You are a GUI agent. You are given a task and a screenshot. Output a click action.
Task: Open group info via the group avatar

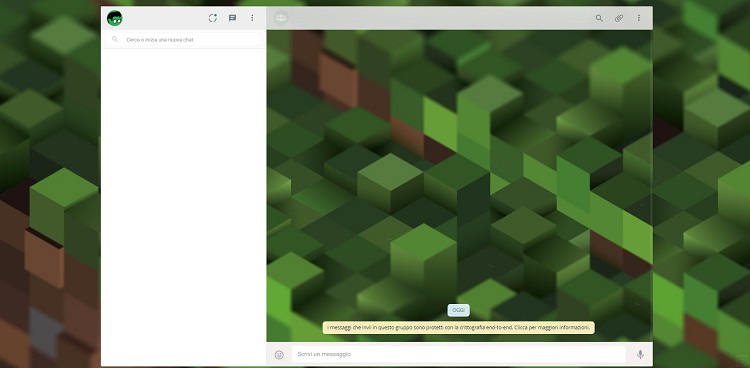281,18
